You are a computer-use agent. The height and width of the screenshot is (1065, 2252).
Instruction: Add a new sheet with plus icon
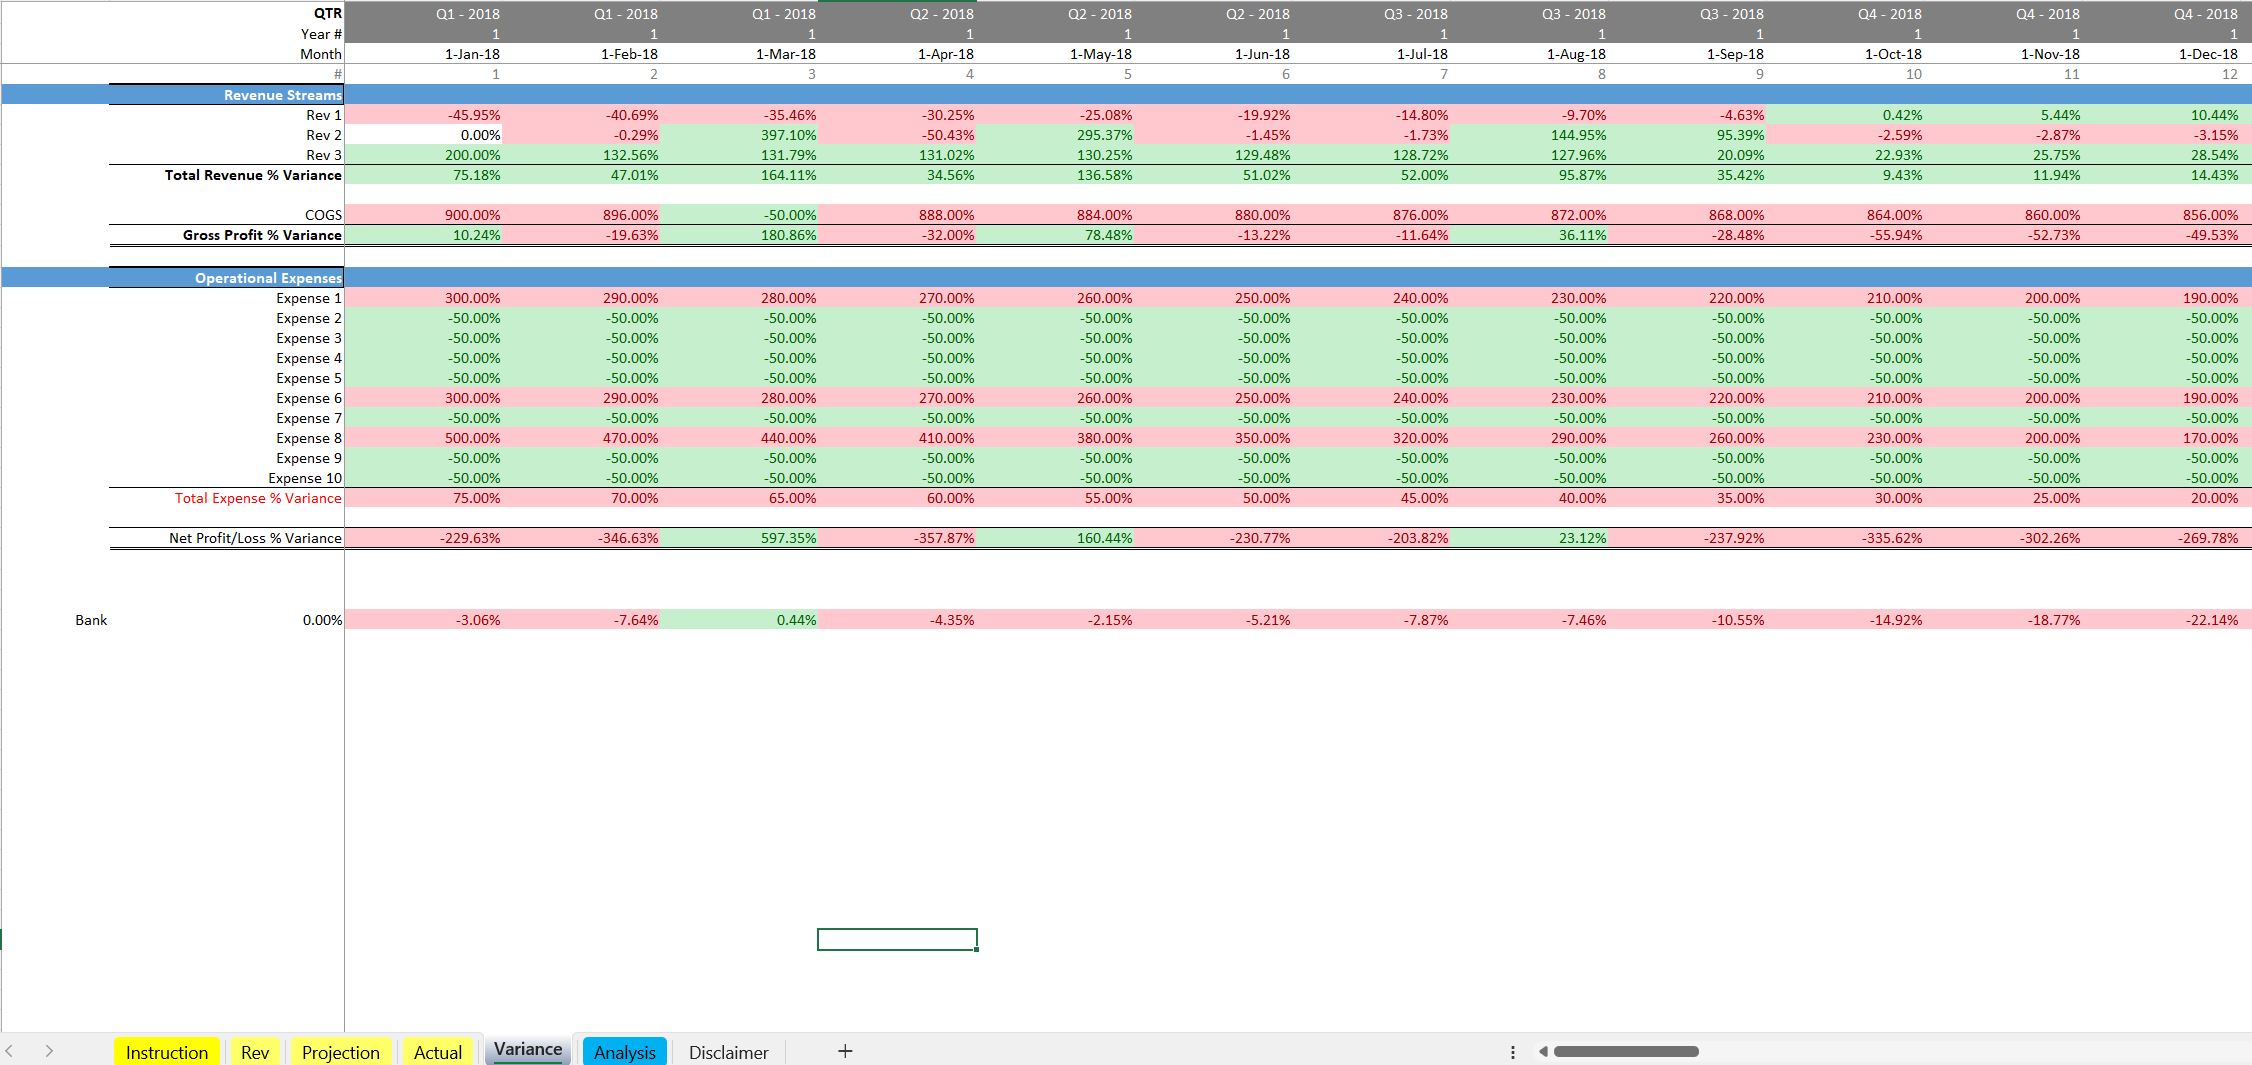[845, 1051]
